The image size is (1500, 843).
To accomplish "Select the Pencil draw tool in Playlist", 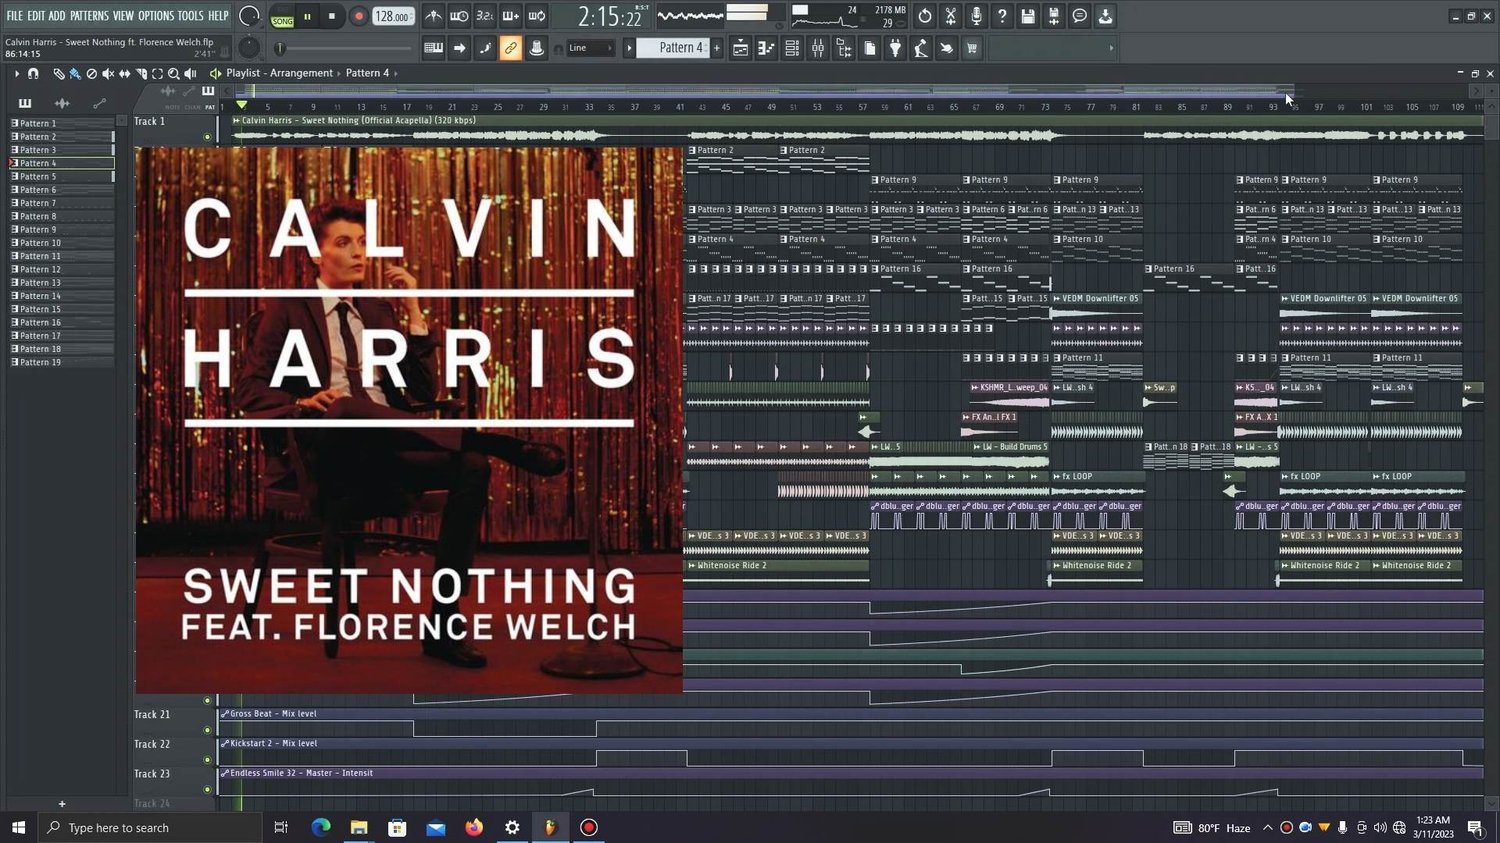I will coord(59,73).
